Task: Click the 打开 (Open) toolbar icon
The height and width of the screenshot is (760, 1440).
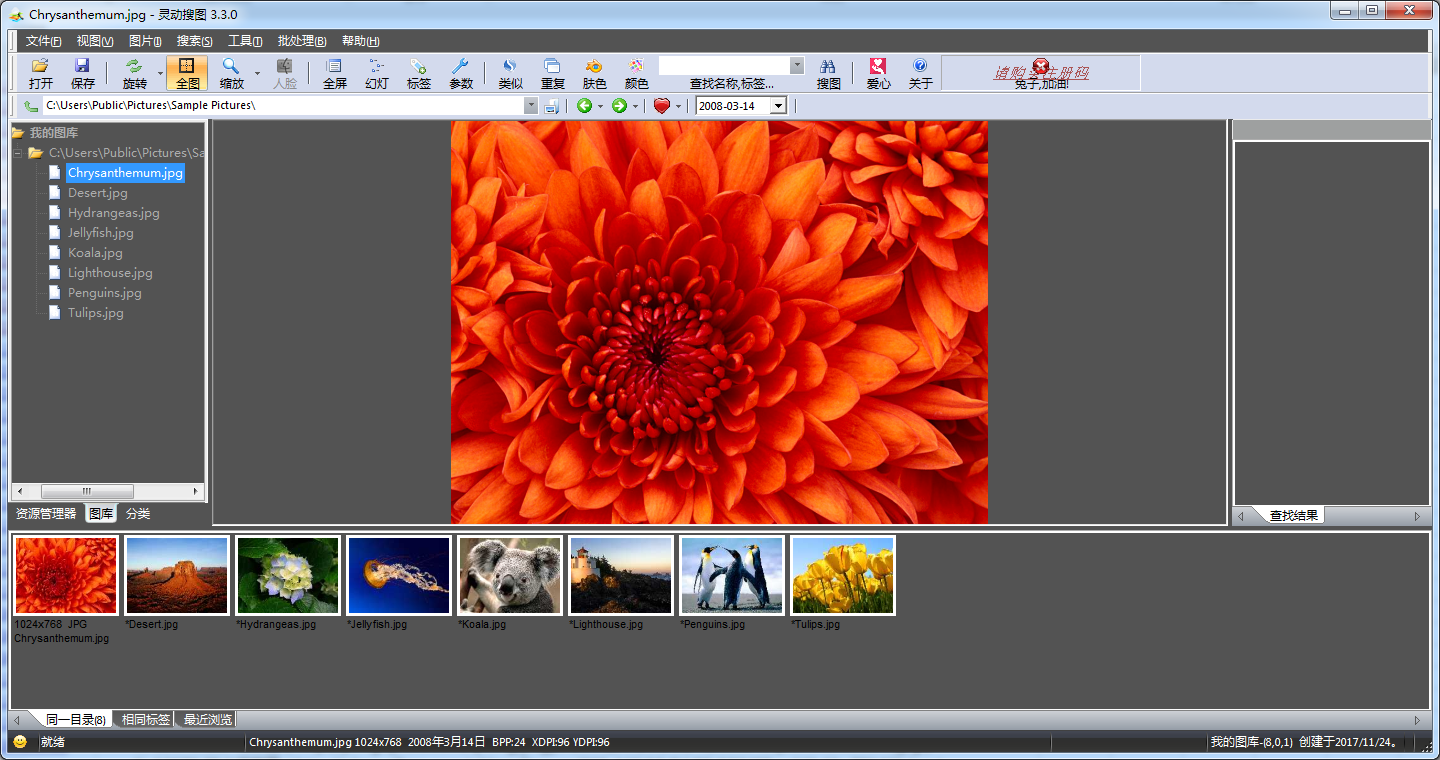Action: pyautogui.click(x=41, y=73)
